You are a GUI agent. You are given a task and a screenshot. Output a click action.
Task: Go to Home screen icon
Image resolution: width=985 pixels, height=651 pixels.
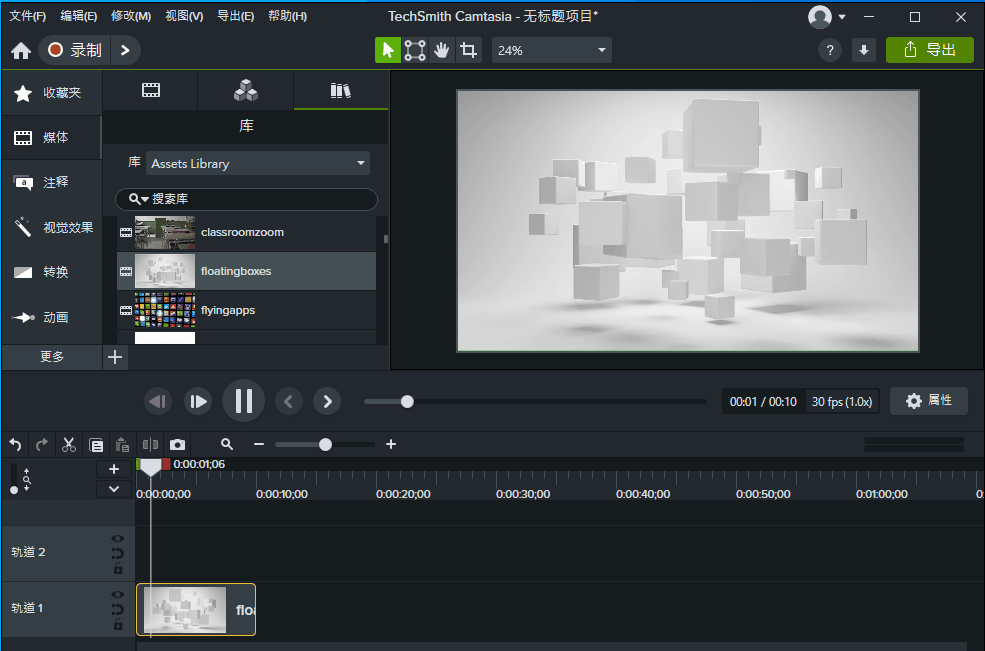pyautogui.click(x=20, y=50)
